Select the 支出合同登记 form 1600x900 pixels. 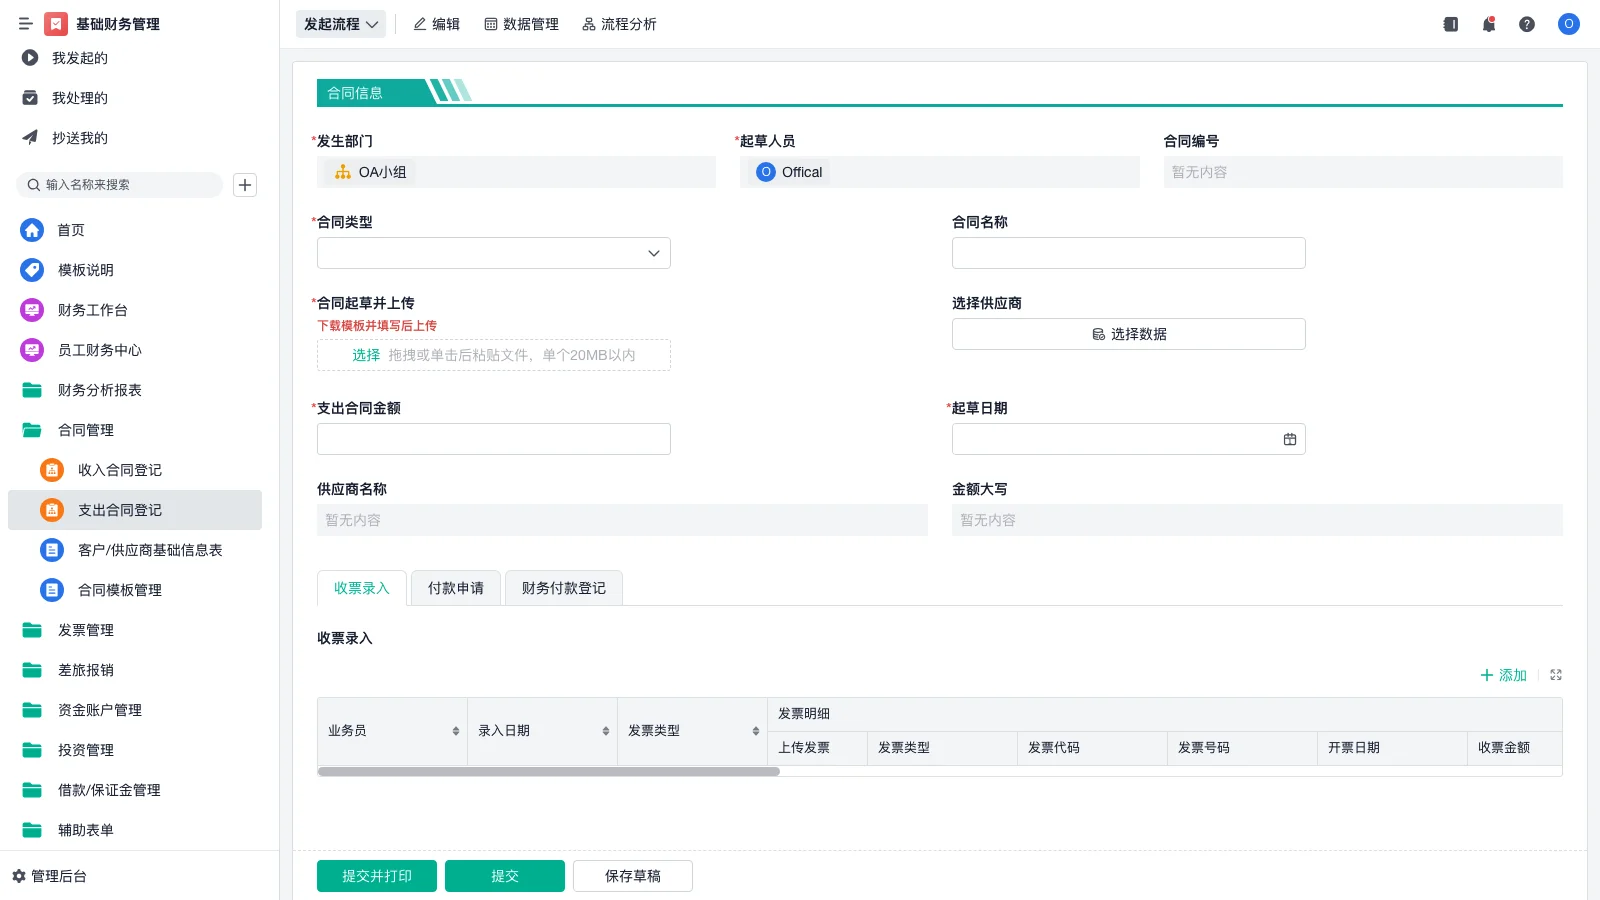coord(135,510)
